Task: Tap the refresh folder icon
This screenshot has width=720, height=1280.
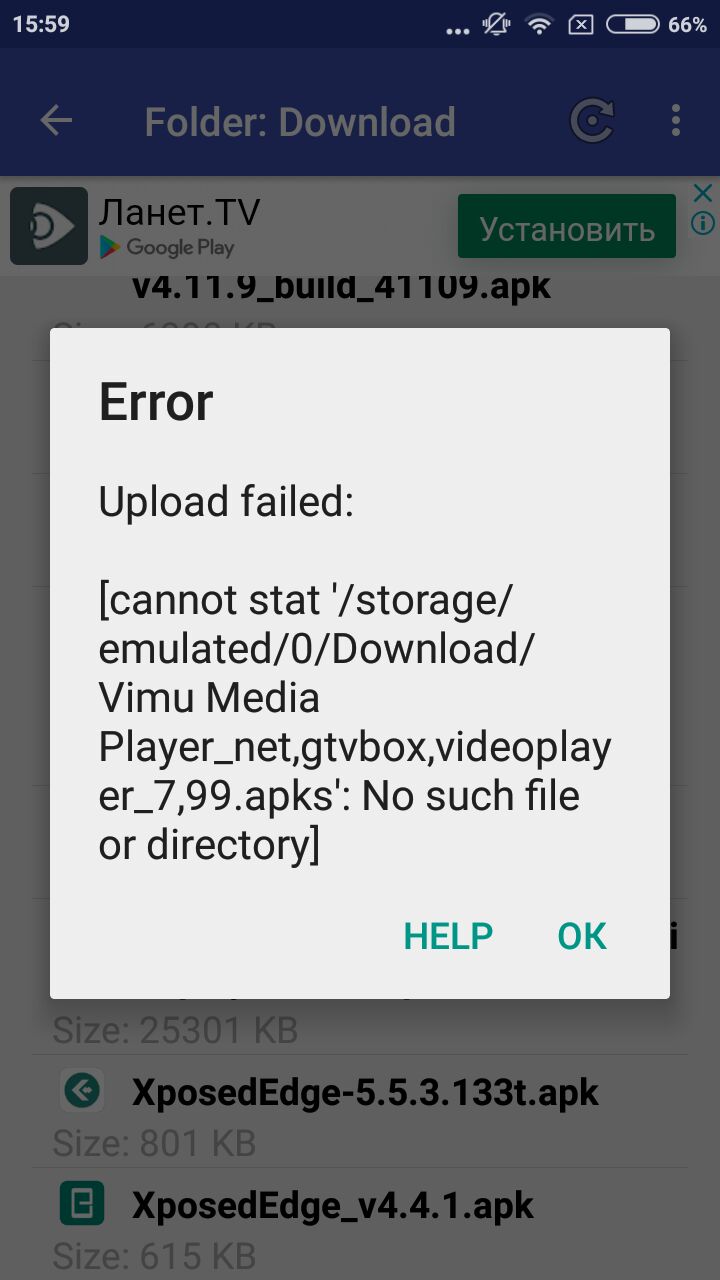Action: pyautogui.click(x=592, y=121)
